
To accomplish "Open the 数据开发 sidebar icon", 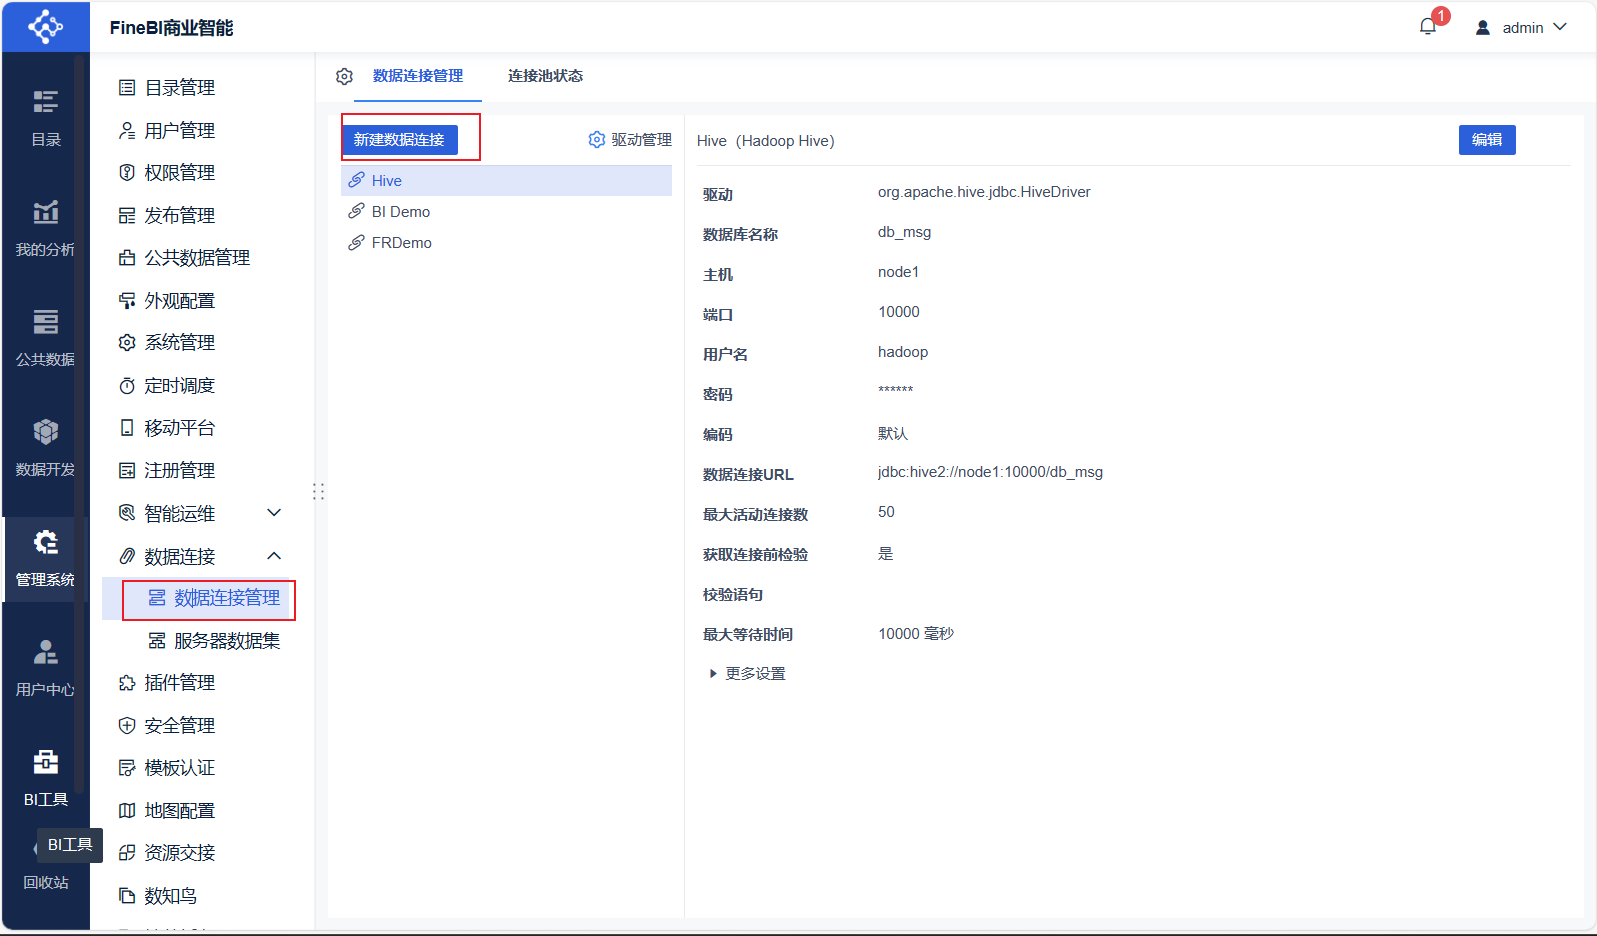I will click(x=45, y=446).
